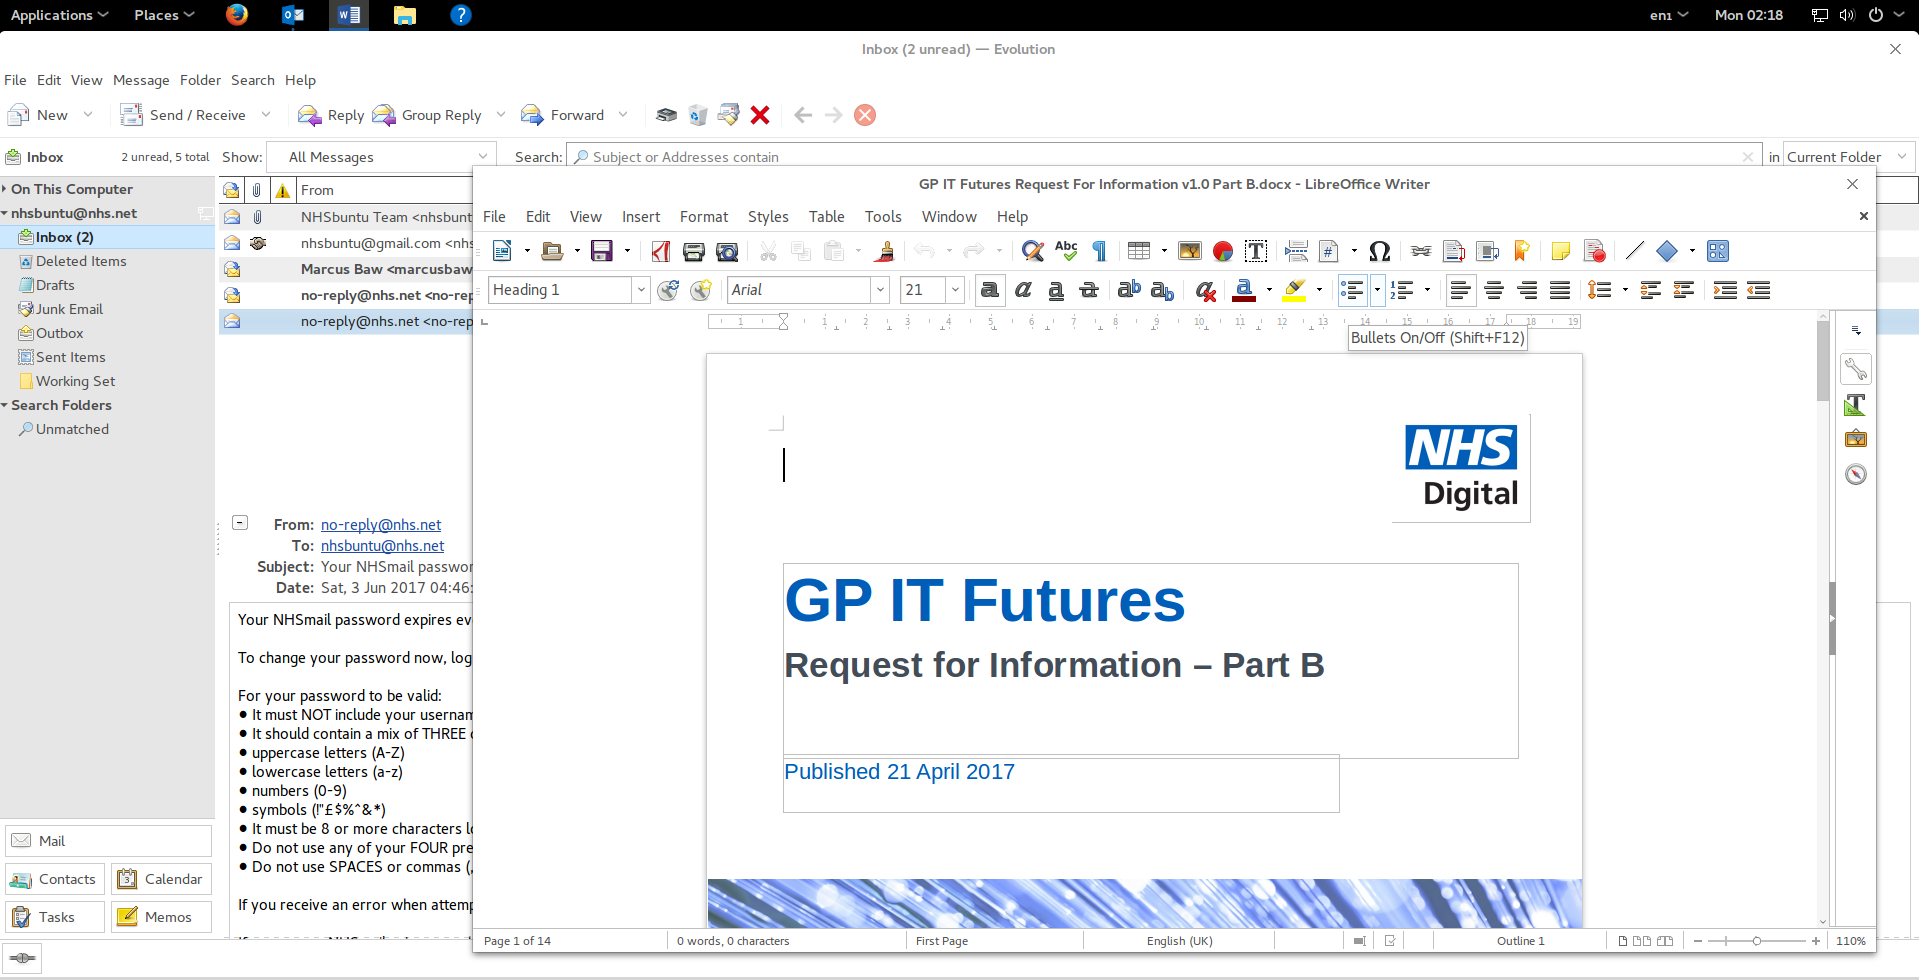Open the Send / Receive dropdown arrow
Screen dimensions: 1919x980
266,115
